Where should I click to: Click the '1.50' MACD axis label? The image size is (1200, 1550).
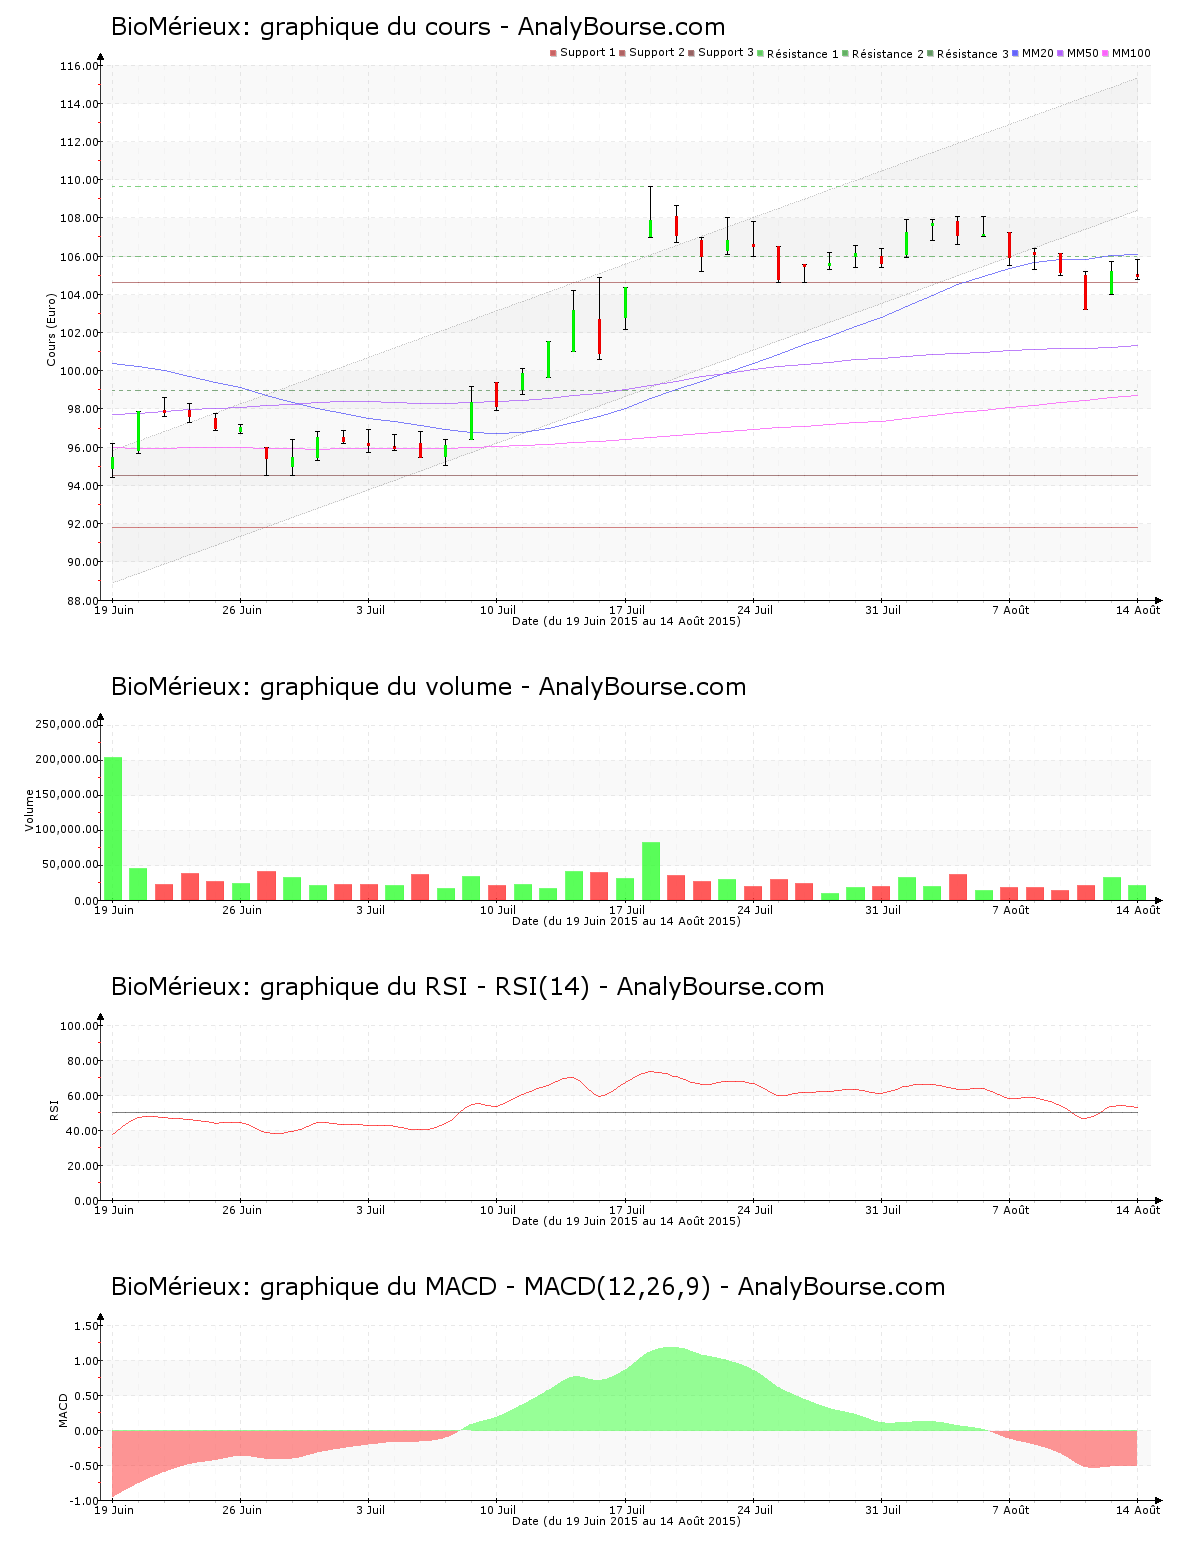(x=86, y=1326)
